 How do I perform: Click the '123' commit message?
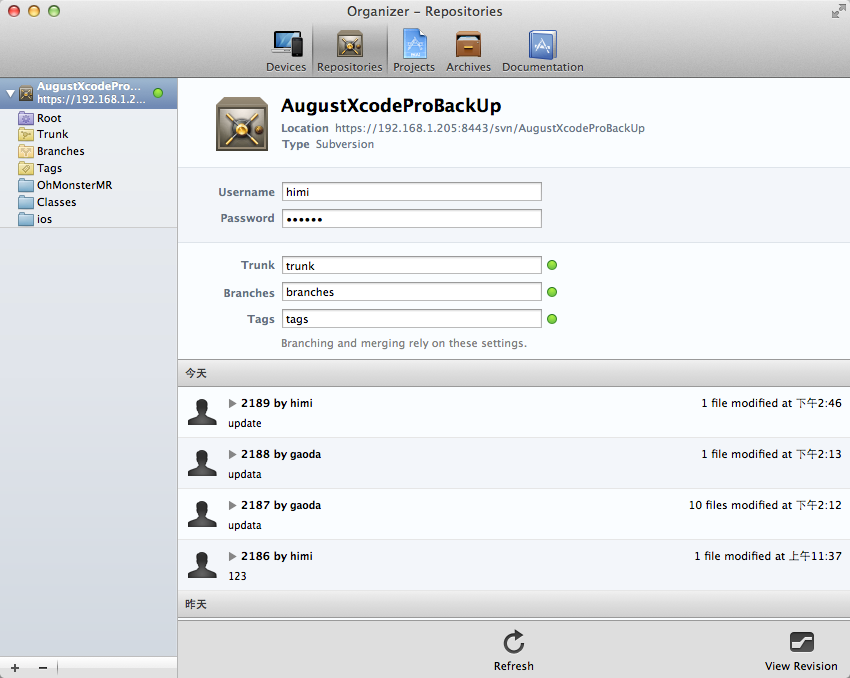pos(237,576)
